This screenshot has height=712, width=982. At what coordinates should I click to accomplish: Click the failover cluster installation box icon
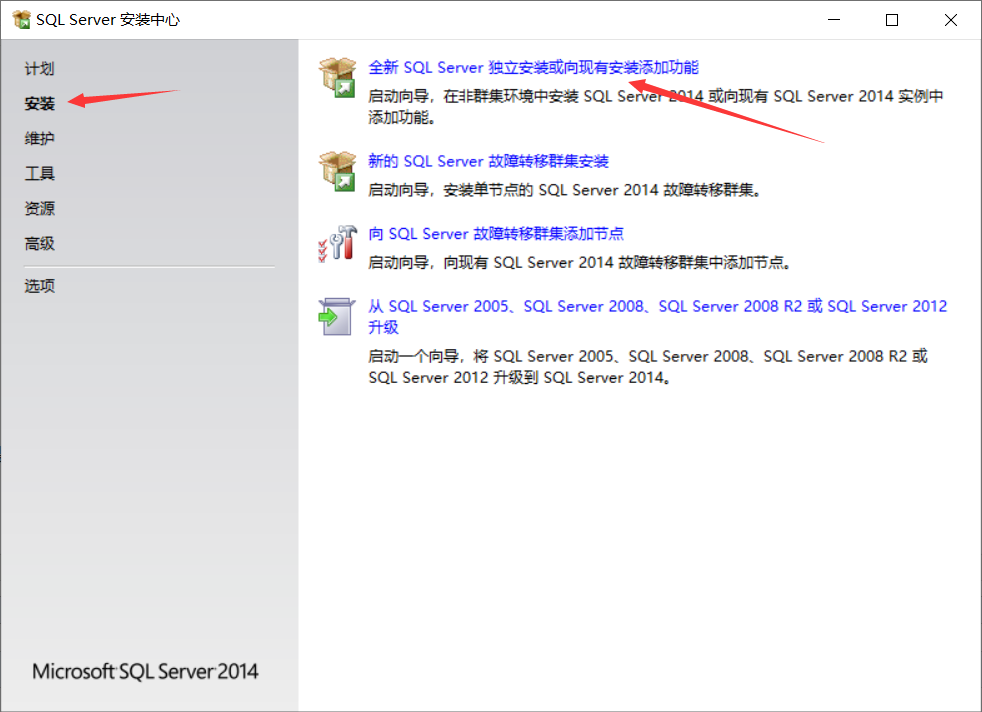[x=338, y=171]
